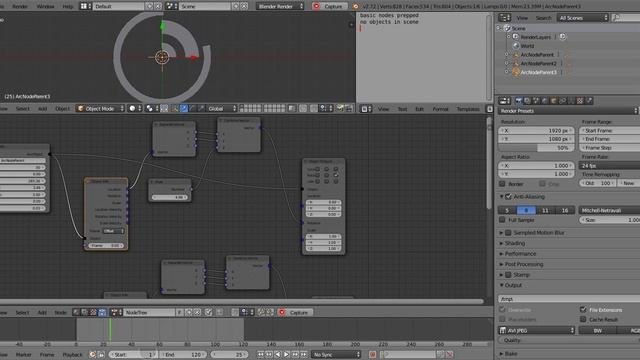Click the ArcNodeParent3 object icon in outliner

[516, 72]
